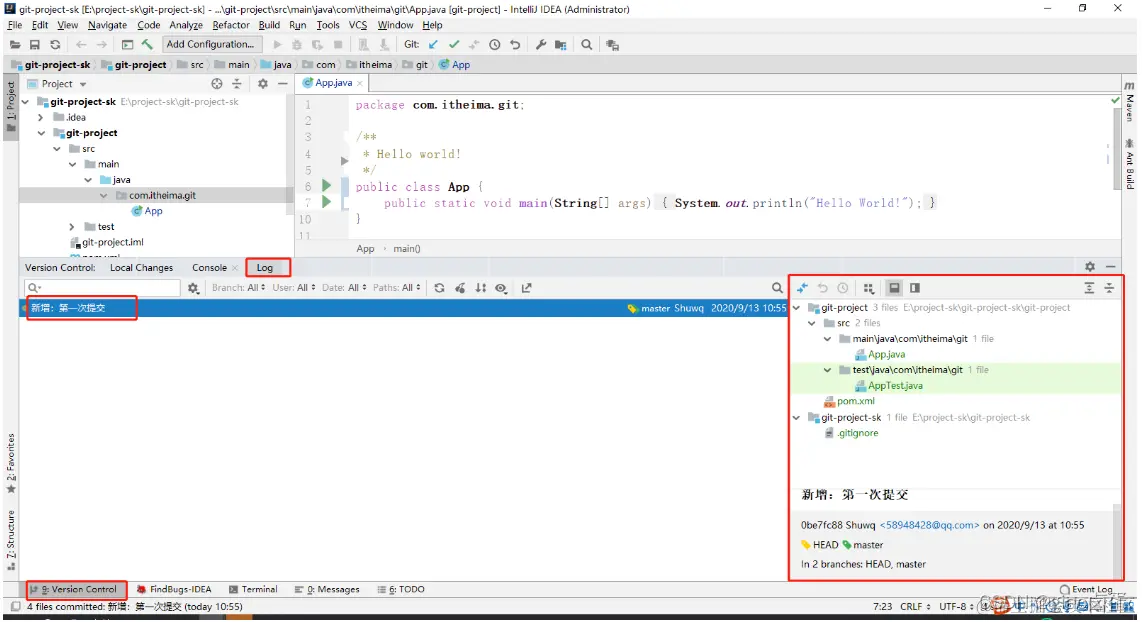Image resolution: width=1142 pixels, height=622 pixels.
Task: Open the Project view selector dropdown
Action: [58, 84]
